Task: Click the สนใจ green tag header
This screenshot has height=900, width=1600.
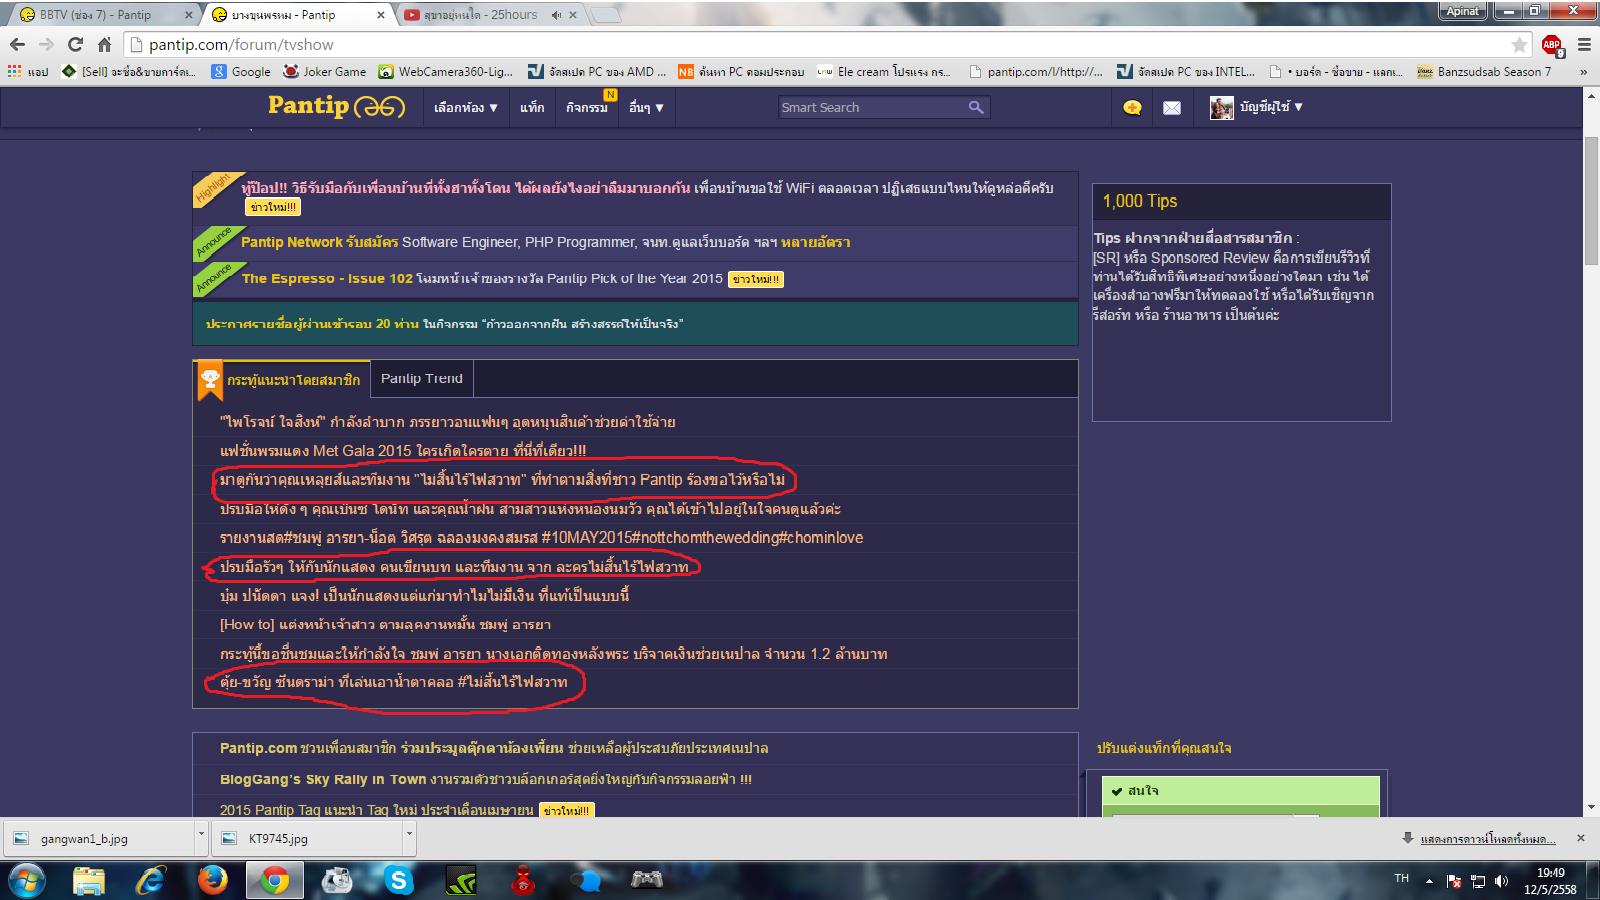Action: [x=1240, y=790]
